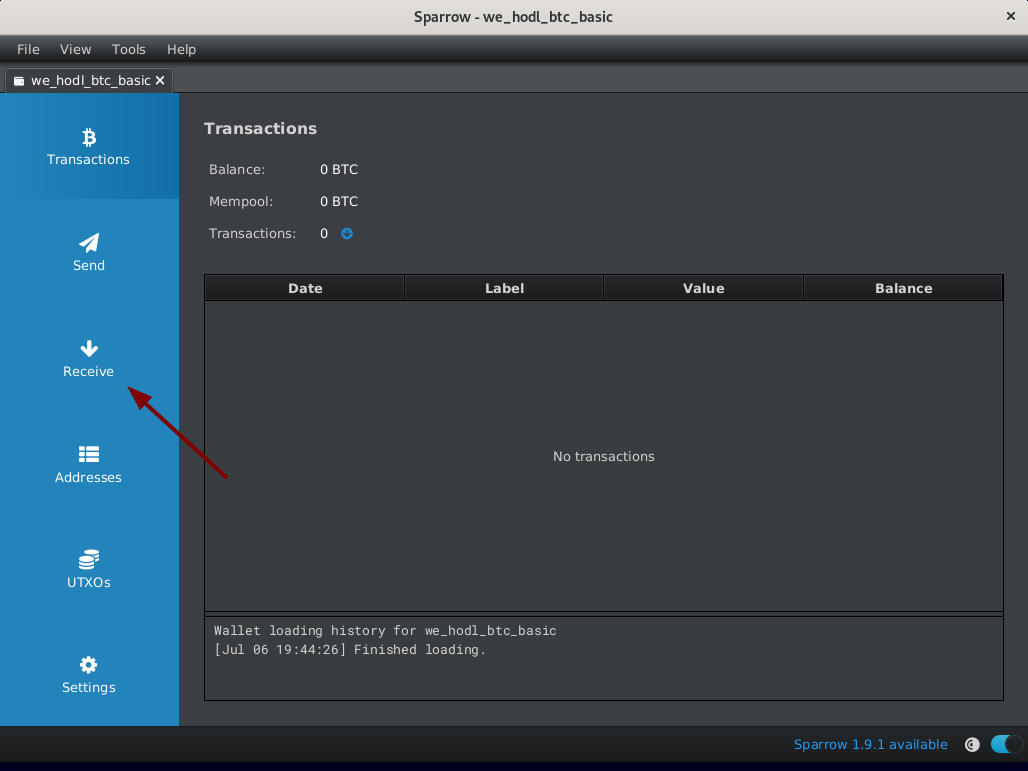Open the Transactions sidebar section
Screen dimensions: 1028x771
coord(89,147)
